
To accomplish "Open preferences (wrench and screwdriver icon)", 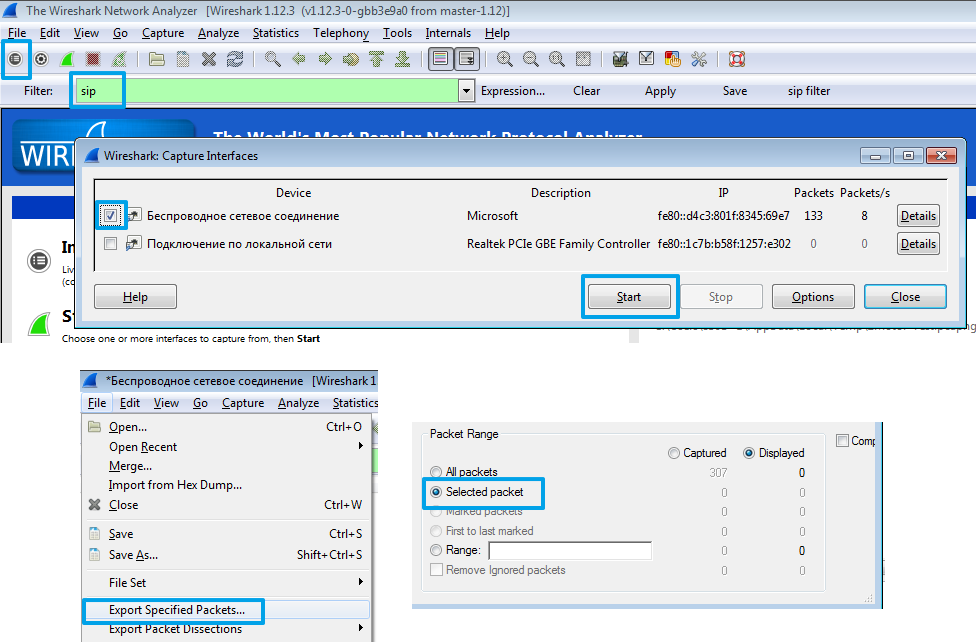I will pos(699,59).
